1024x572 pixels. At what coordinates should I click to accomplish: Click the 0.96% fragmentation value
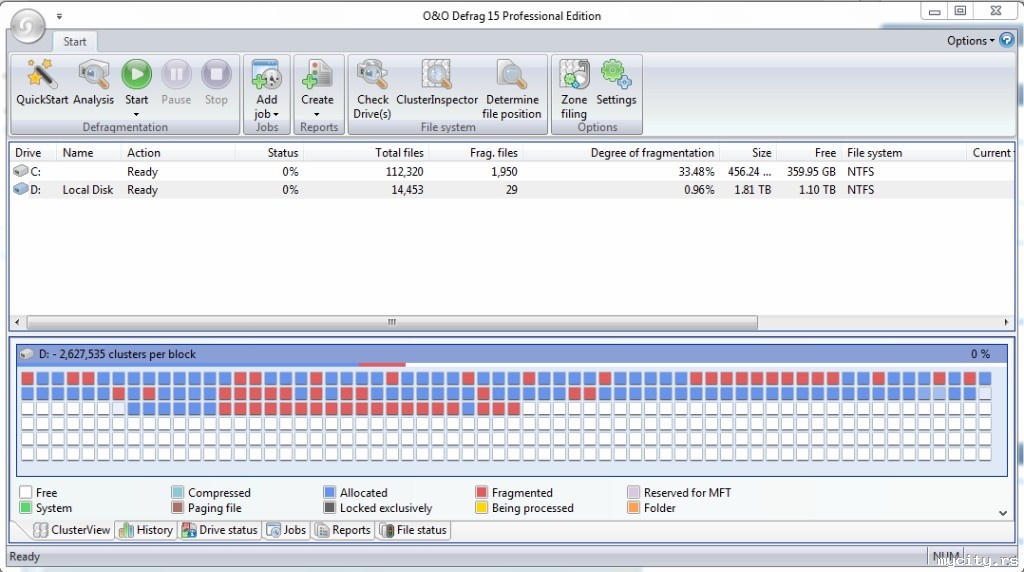pos(699,190)
